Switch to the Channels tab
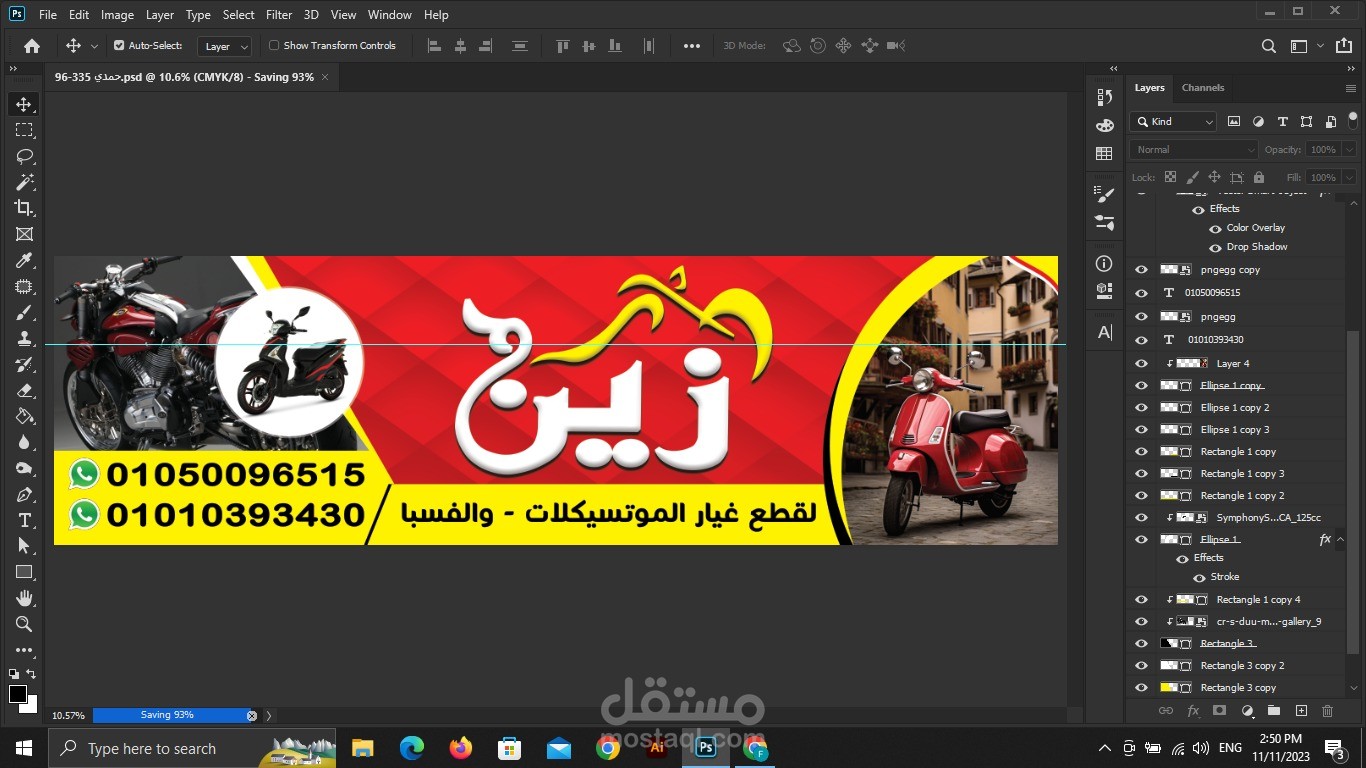The width and height of the screenshot is (1366, 768). (1203, 88)
